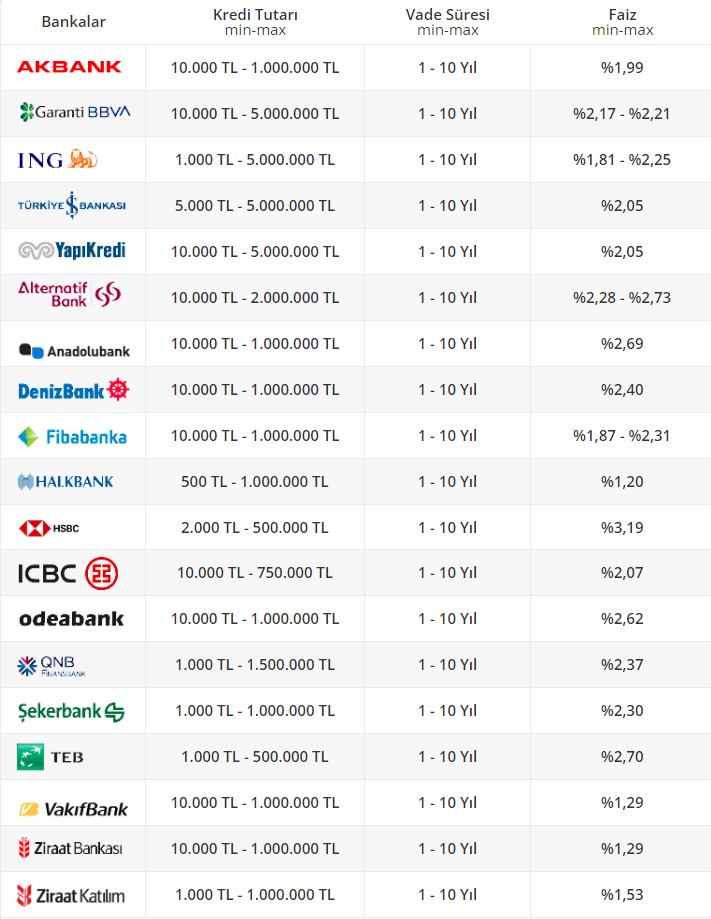Click the Kredi Tutarı column header

pos(255,22)
